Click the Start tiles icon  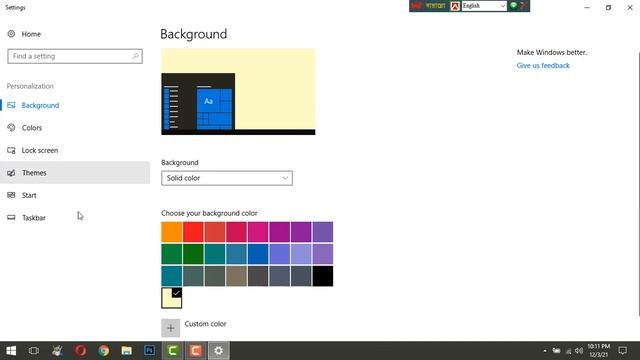(x=11, y=195)
